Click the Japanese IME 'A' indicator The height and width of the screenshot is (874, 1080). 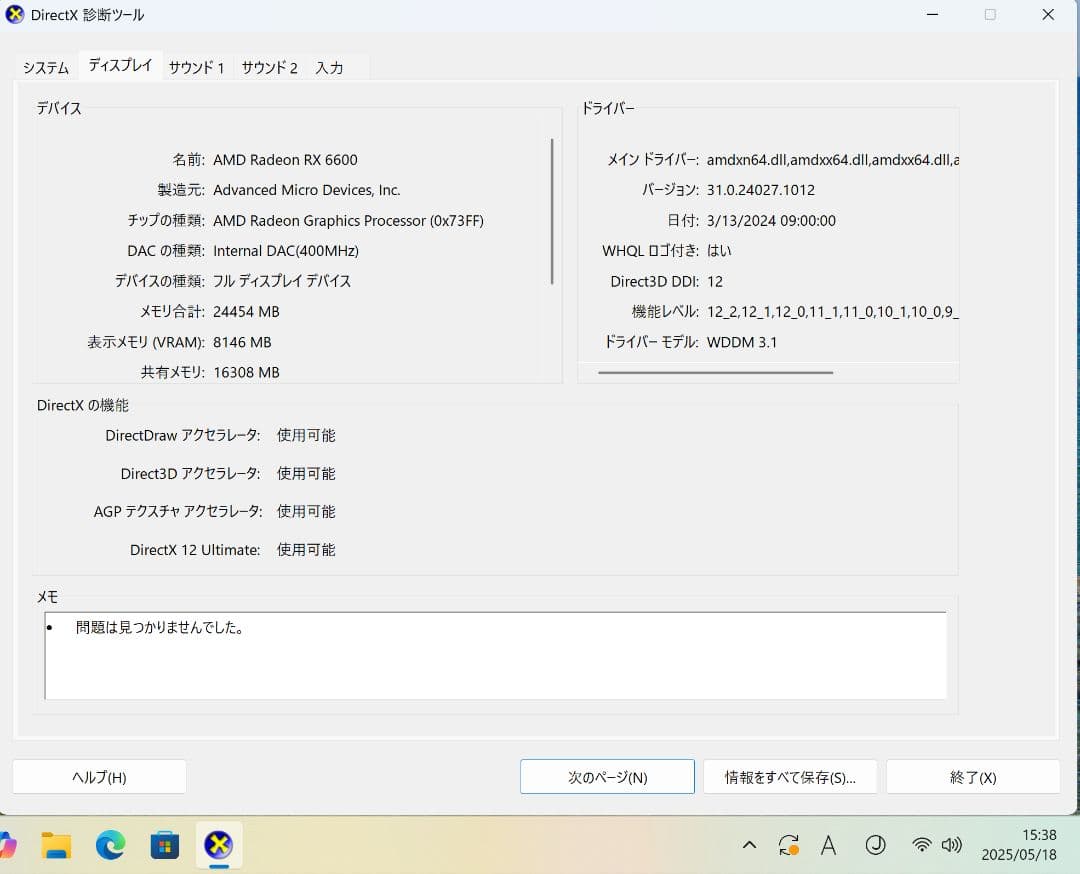click(x=828, y=845)
